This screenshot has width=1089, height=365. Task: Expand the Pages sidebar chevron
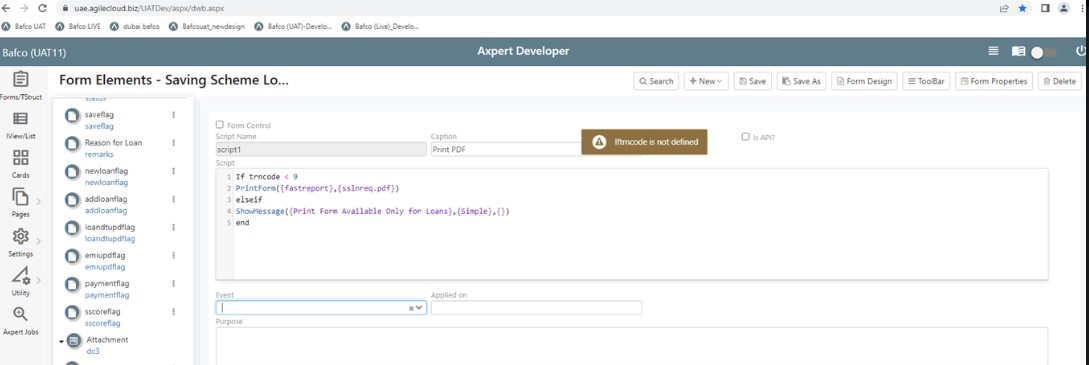tap(38, 201)
